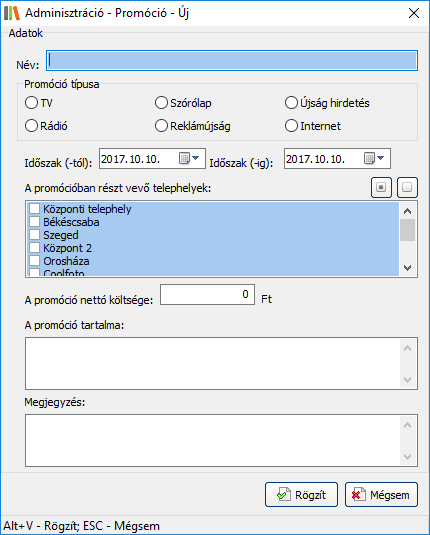
Task: Click the select-all locations icon button
Action: (x=381, y=187)
